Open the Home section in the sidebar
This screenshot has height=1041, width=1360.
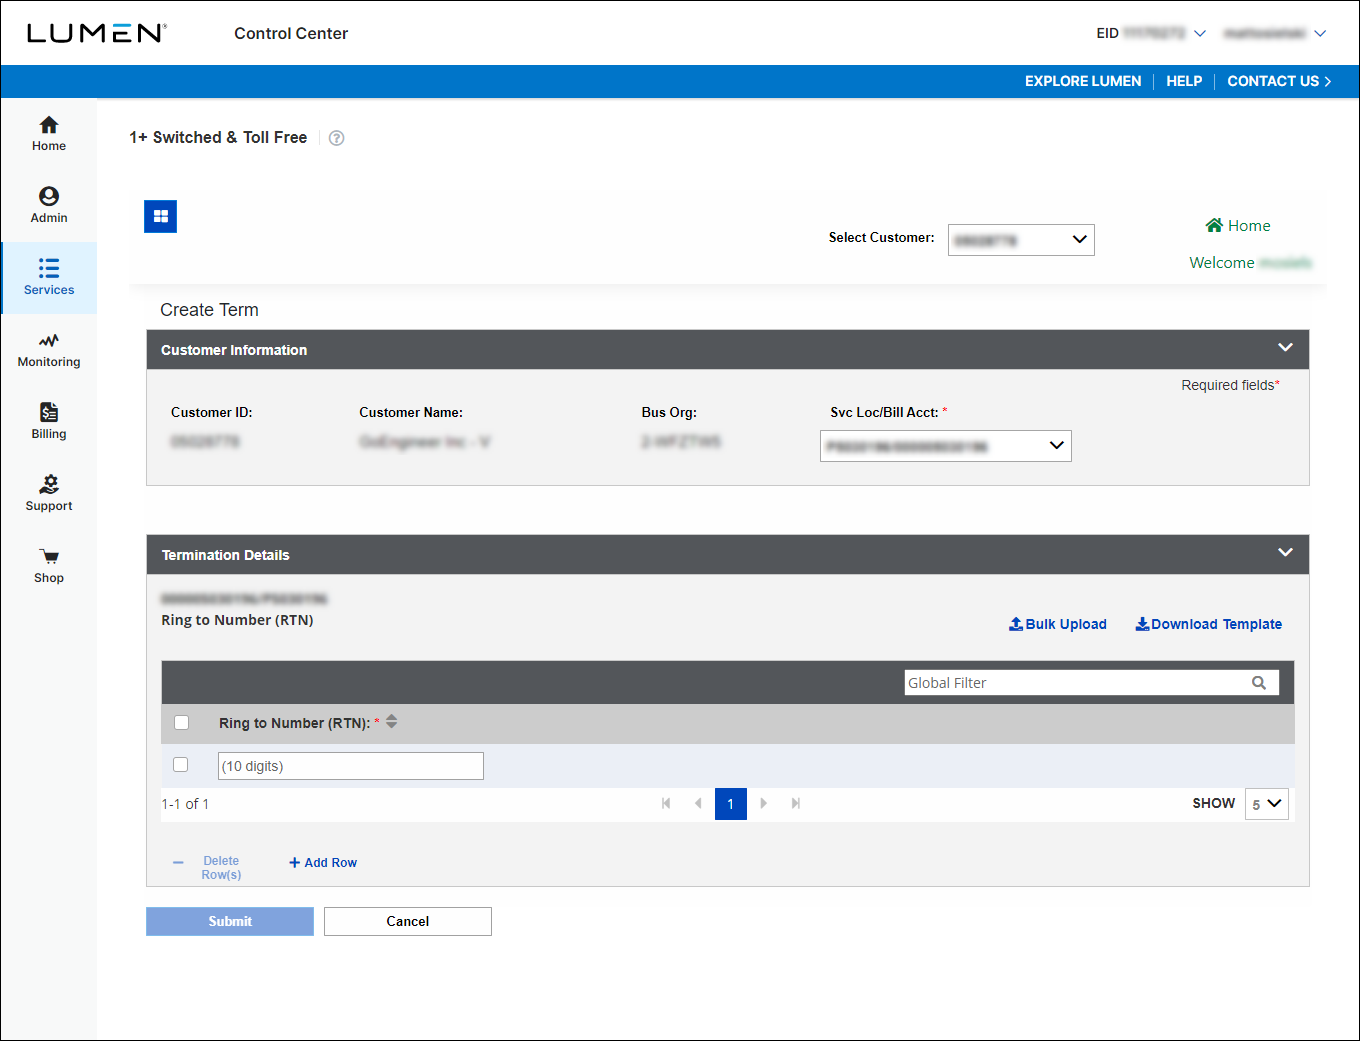tap(48, 133)
